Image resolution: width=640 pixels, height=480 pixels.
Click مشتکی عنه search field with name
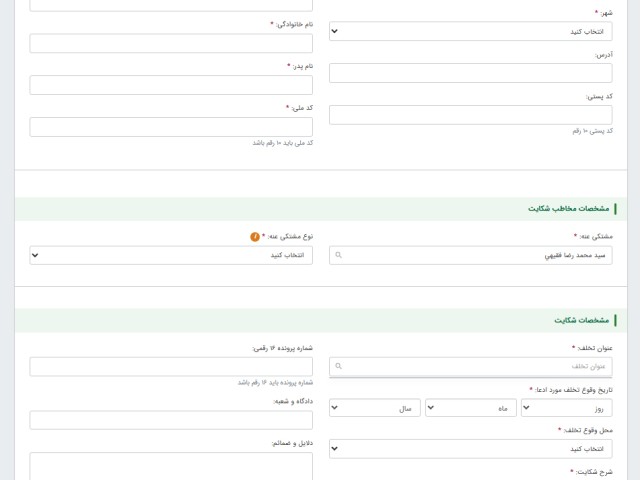471,255
